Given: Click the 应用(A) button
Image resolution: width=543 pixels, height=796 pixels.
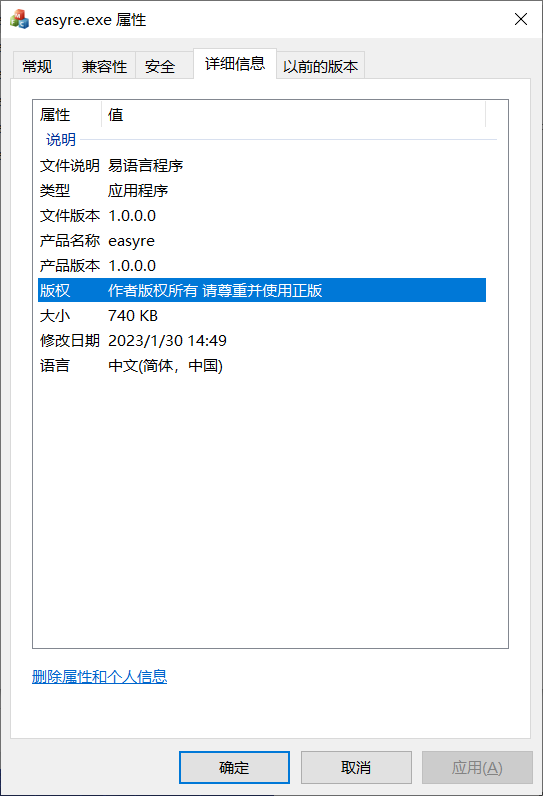Looking at the screenshot, I should (477, 768).
